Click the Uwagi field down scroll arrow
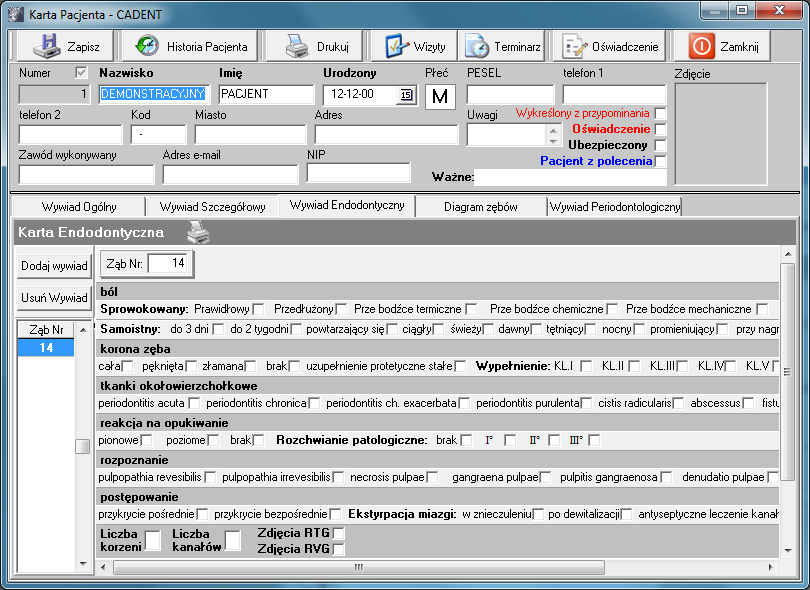 click(553, 140)
